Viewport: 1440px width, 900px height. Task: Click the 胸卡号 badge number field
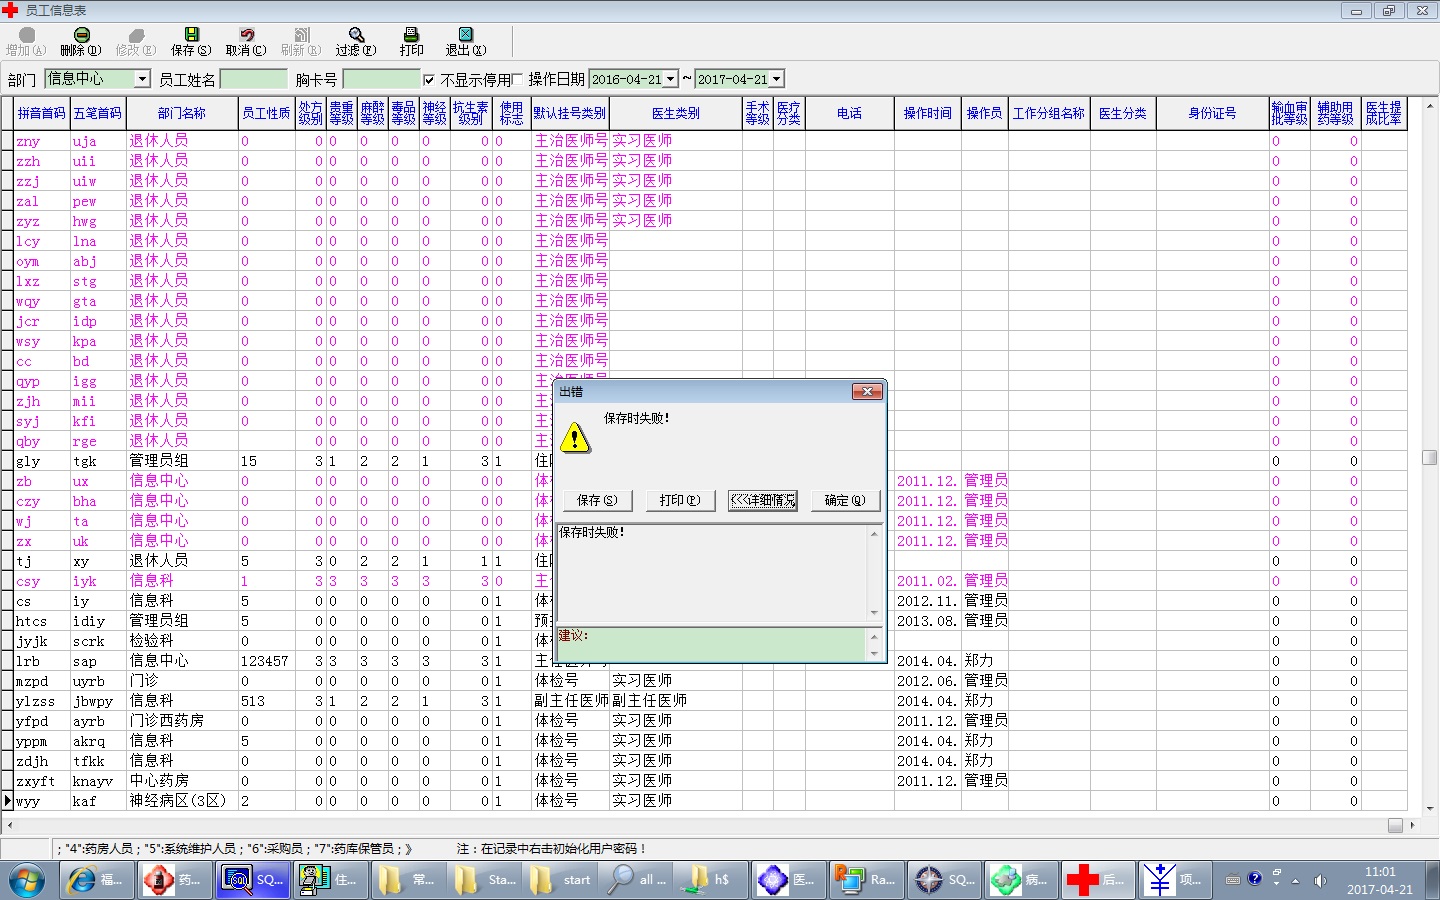[x=381, y=79]
